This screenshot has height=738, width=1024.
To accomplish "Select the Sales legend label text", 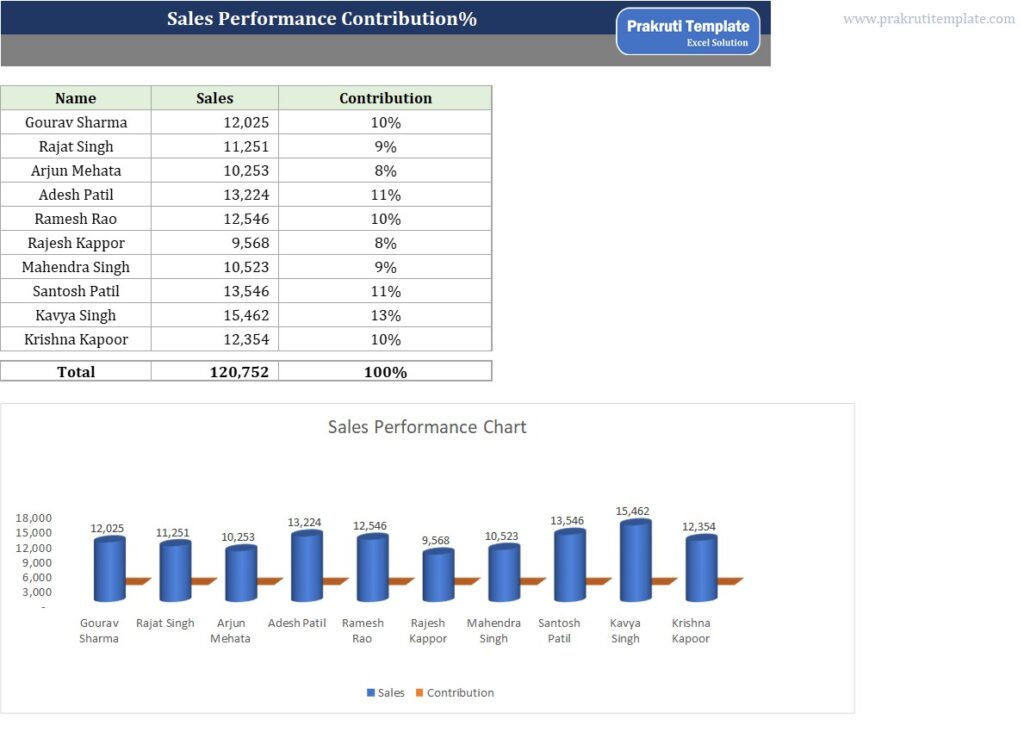I will tap(390, 692).
